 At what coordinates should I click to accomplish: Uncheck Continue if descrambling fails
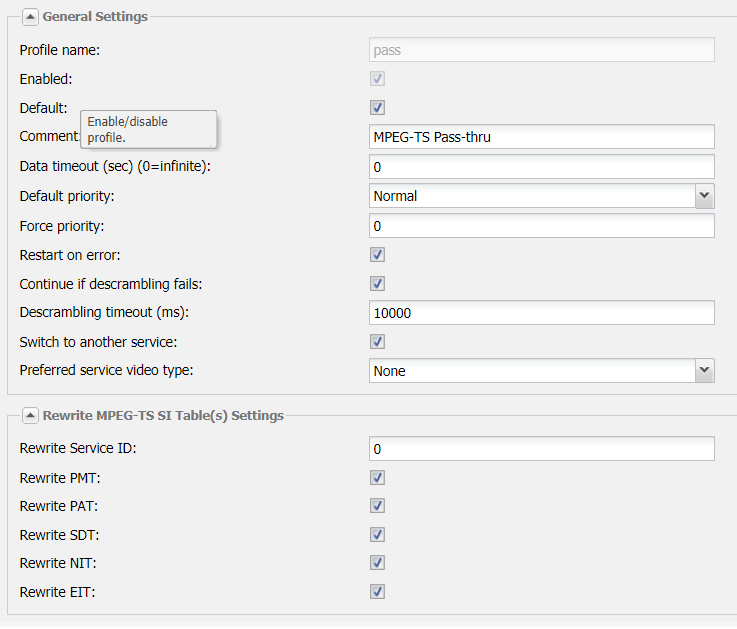pyautogui.click(x=377, y=284)
